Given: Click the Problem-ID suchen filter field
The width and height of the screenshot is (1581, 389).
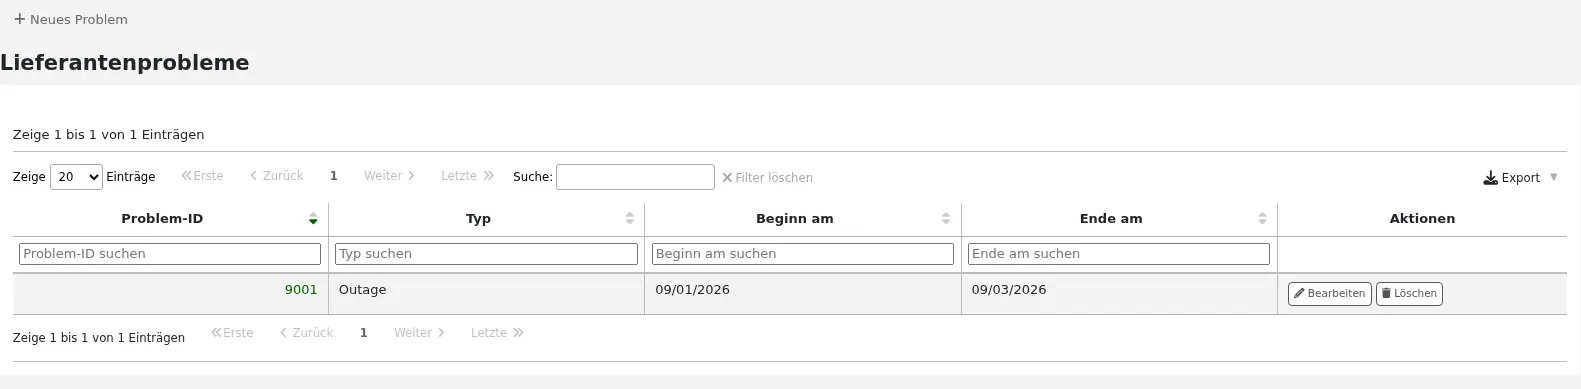Looking at the screenshot, I should (170, 254).
